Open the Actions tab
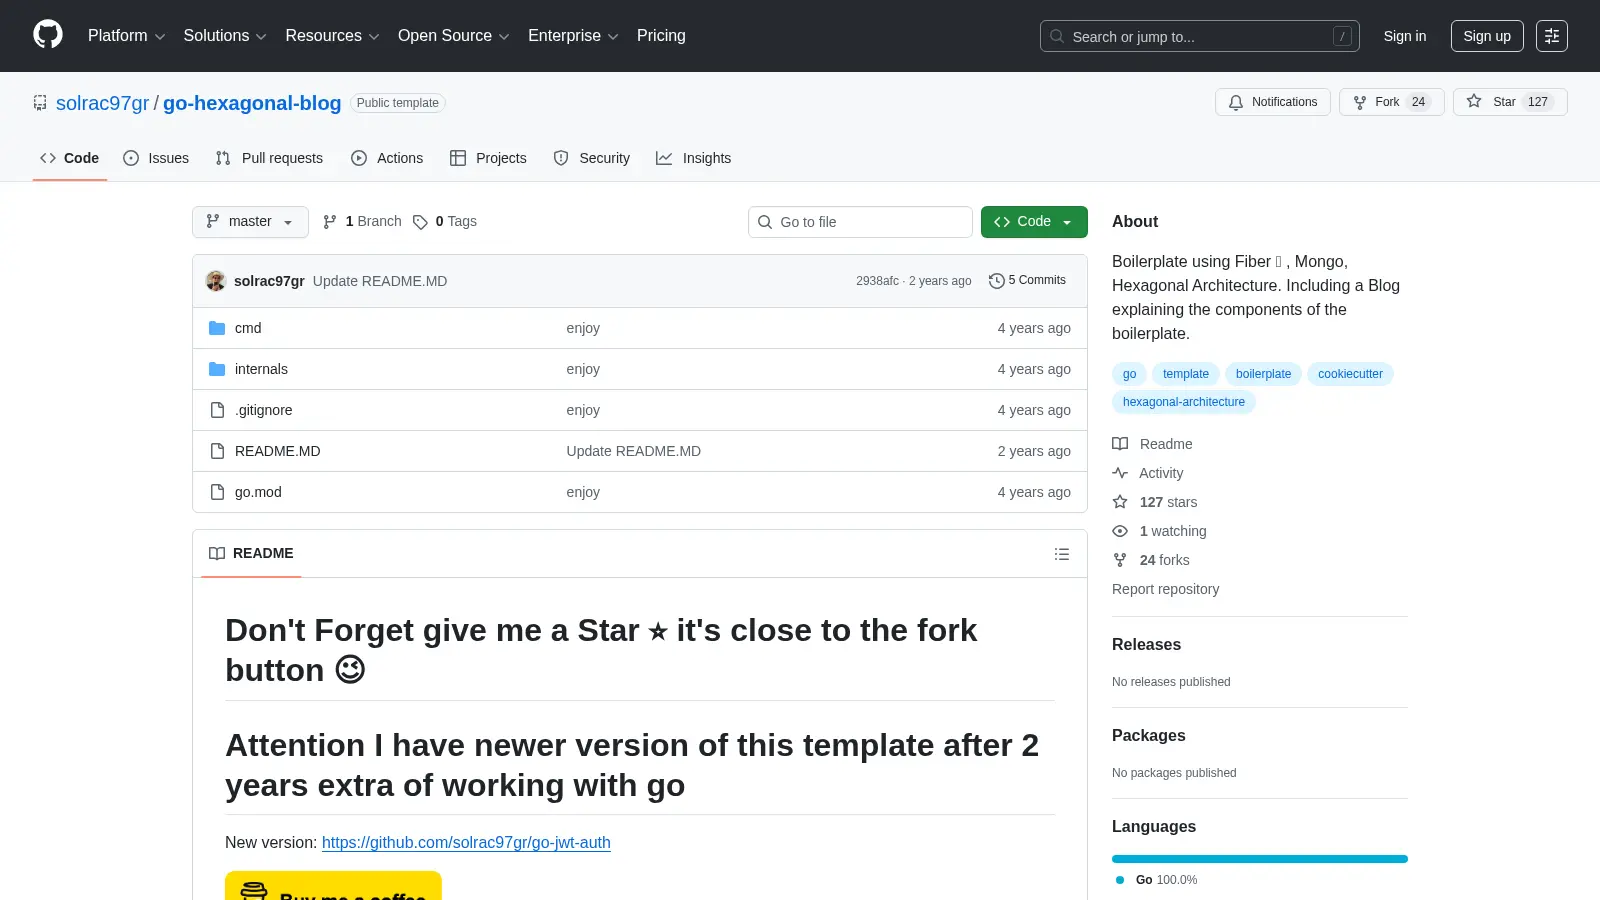1600x900 pixels. [x=387, y=158]
